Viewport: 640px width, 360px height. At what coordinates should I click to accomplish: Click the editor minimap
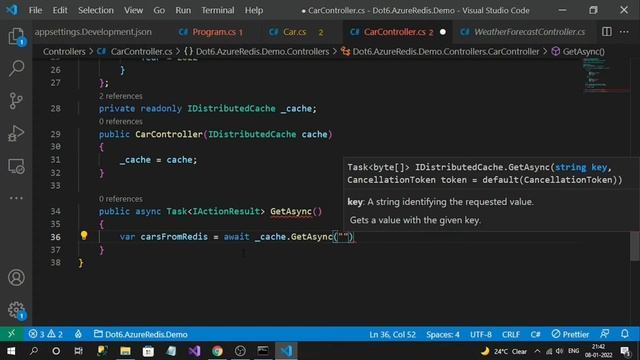(605, 76)
